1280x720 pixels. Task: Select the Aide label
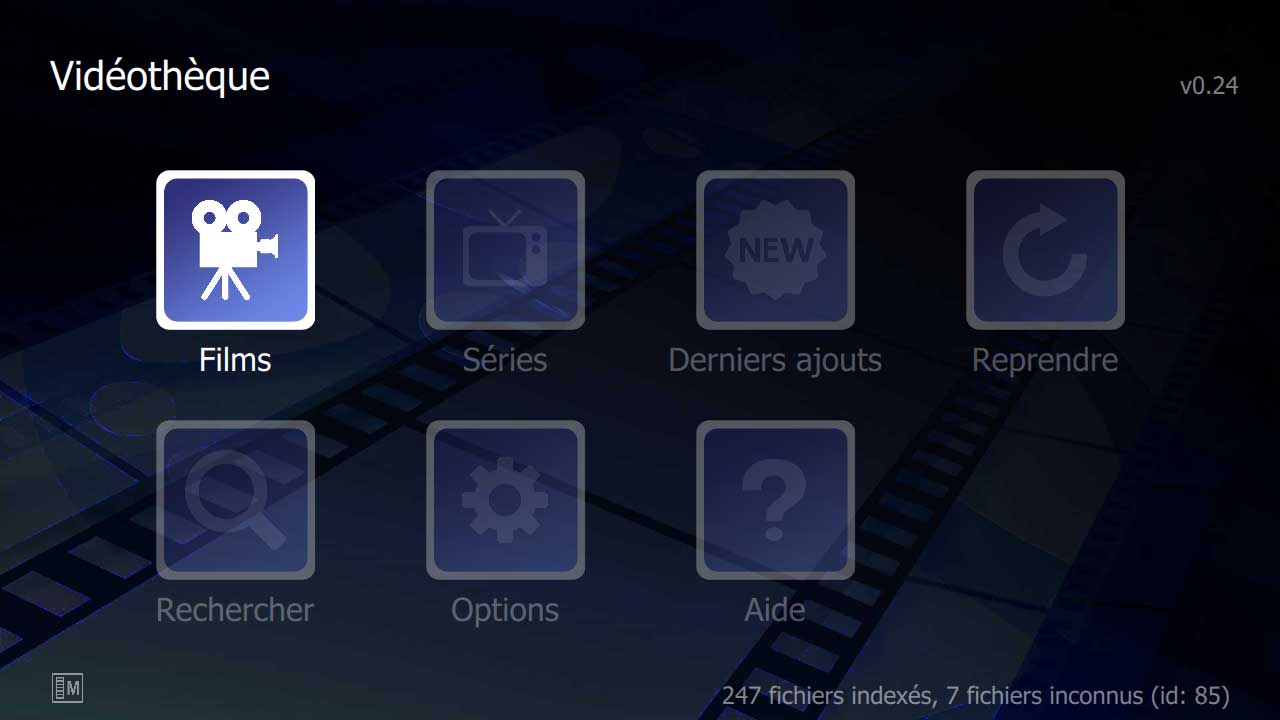click(775, 610)
